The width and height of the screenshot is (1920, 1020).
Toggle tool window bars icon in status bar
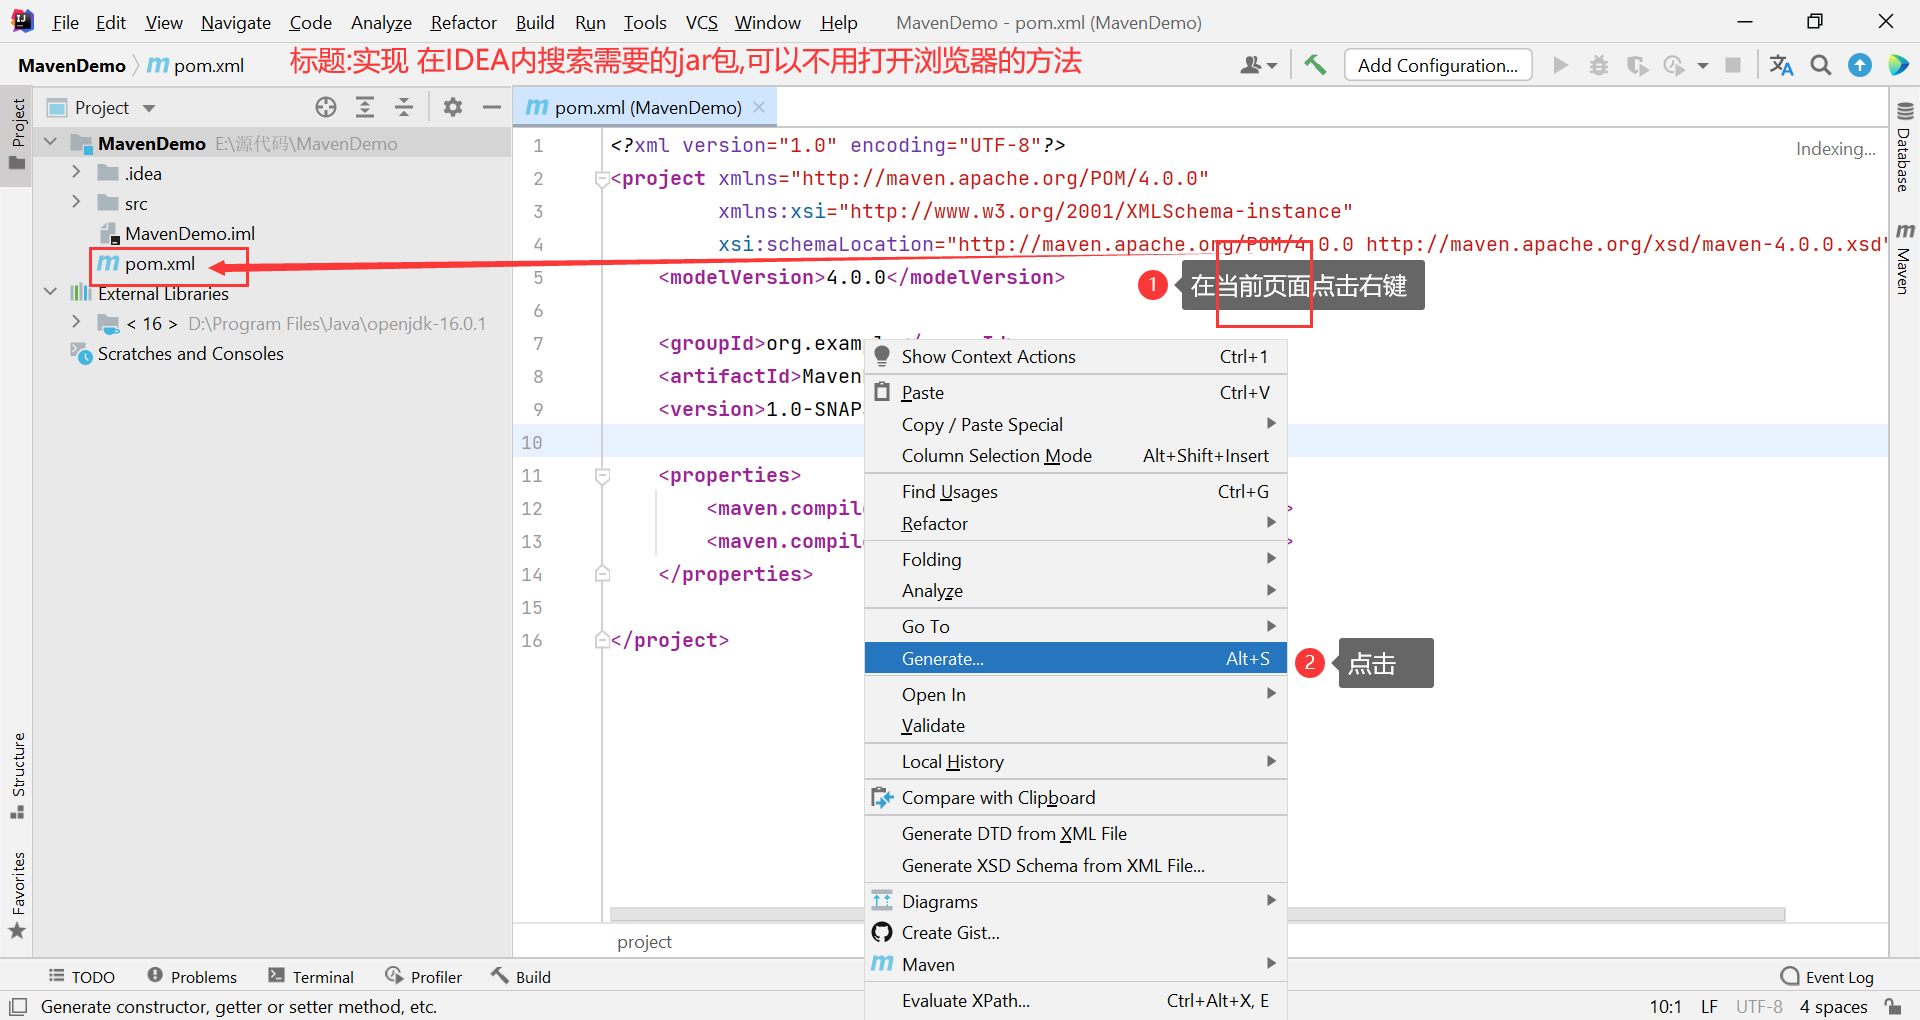(18, 1006)
